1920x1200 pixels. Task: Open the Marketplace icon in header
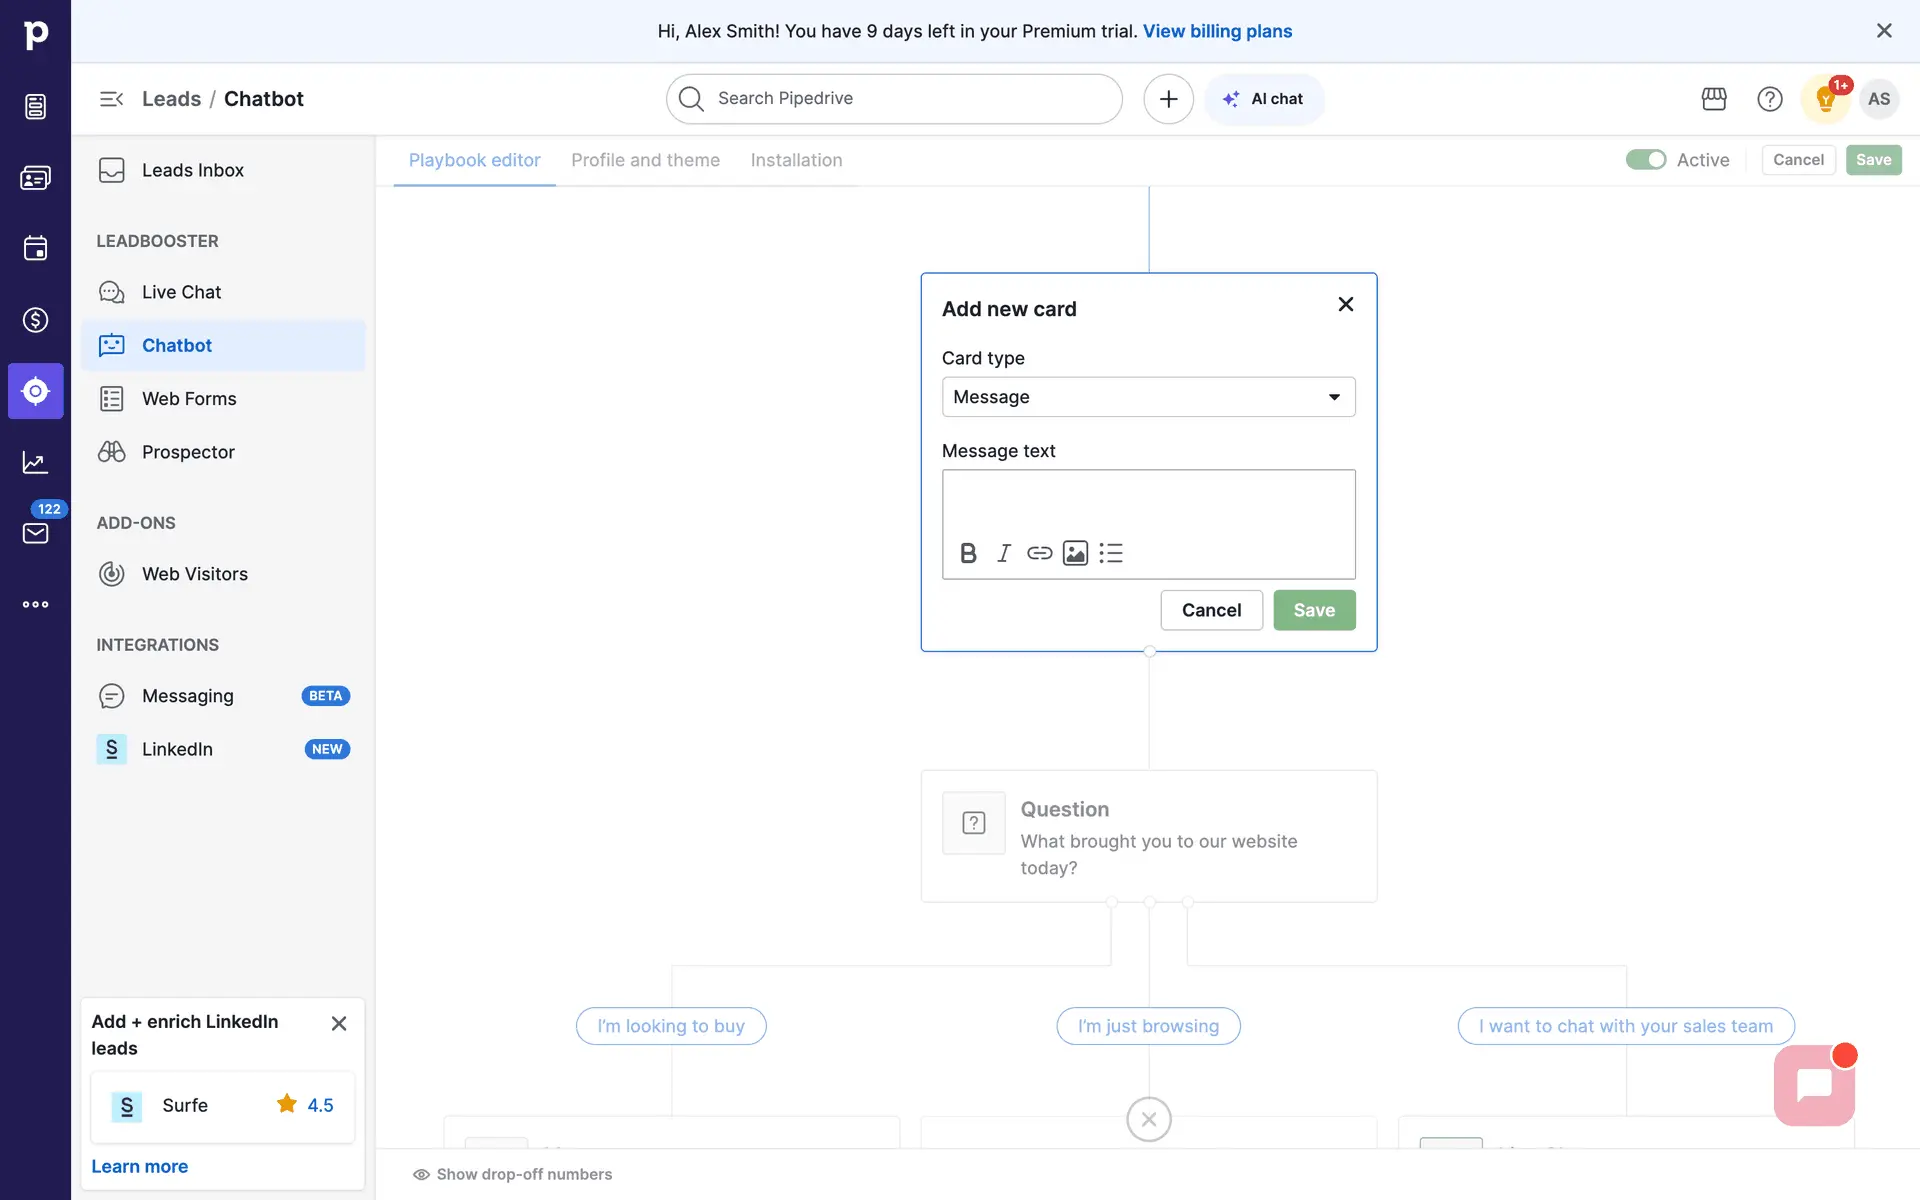pos(1714,99)
